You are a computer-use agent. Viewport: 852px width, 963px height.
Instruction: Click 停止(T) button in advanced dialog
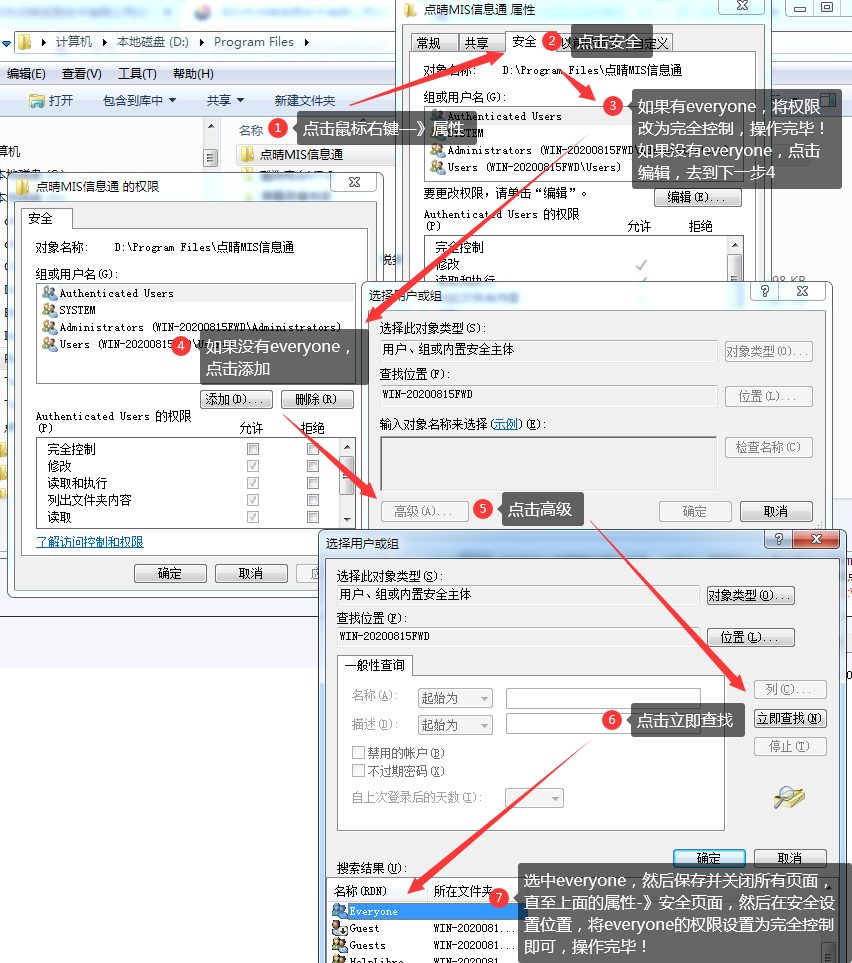click(790, 746)
